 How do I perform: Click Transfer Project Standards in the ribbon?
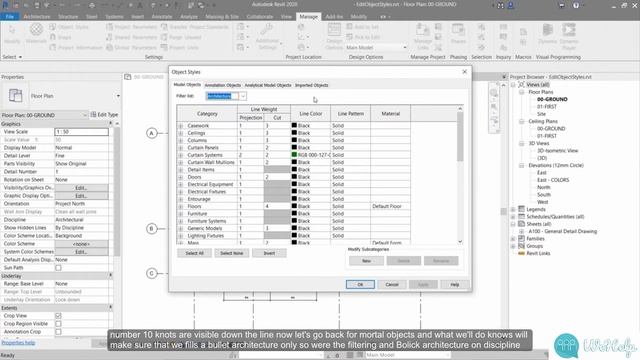pyautogui.click(x=195, y=27)
